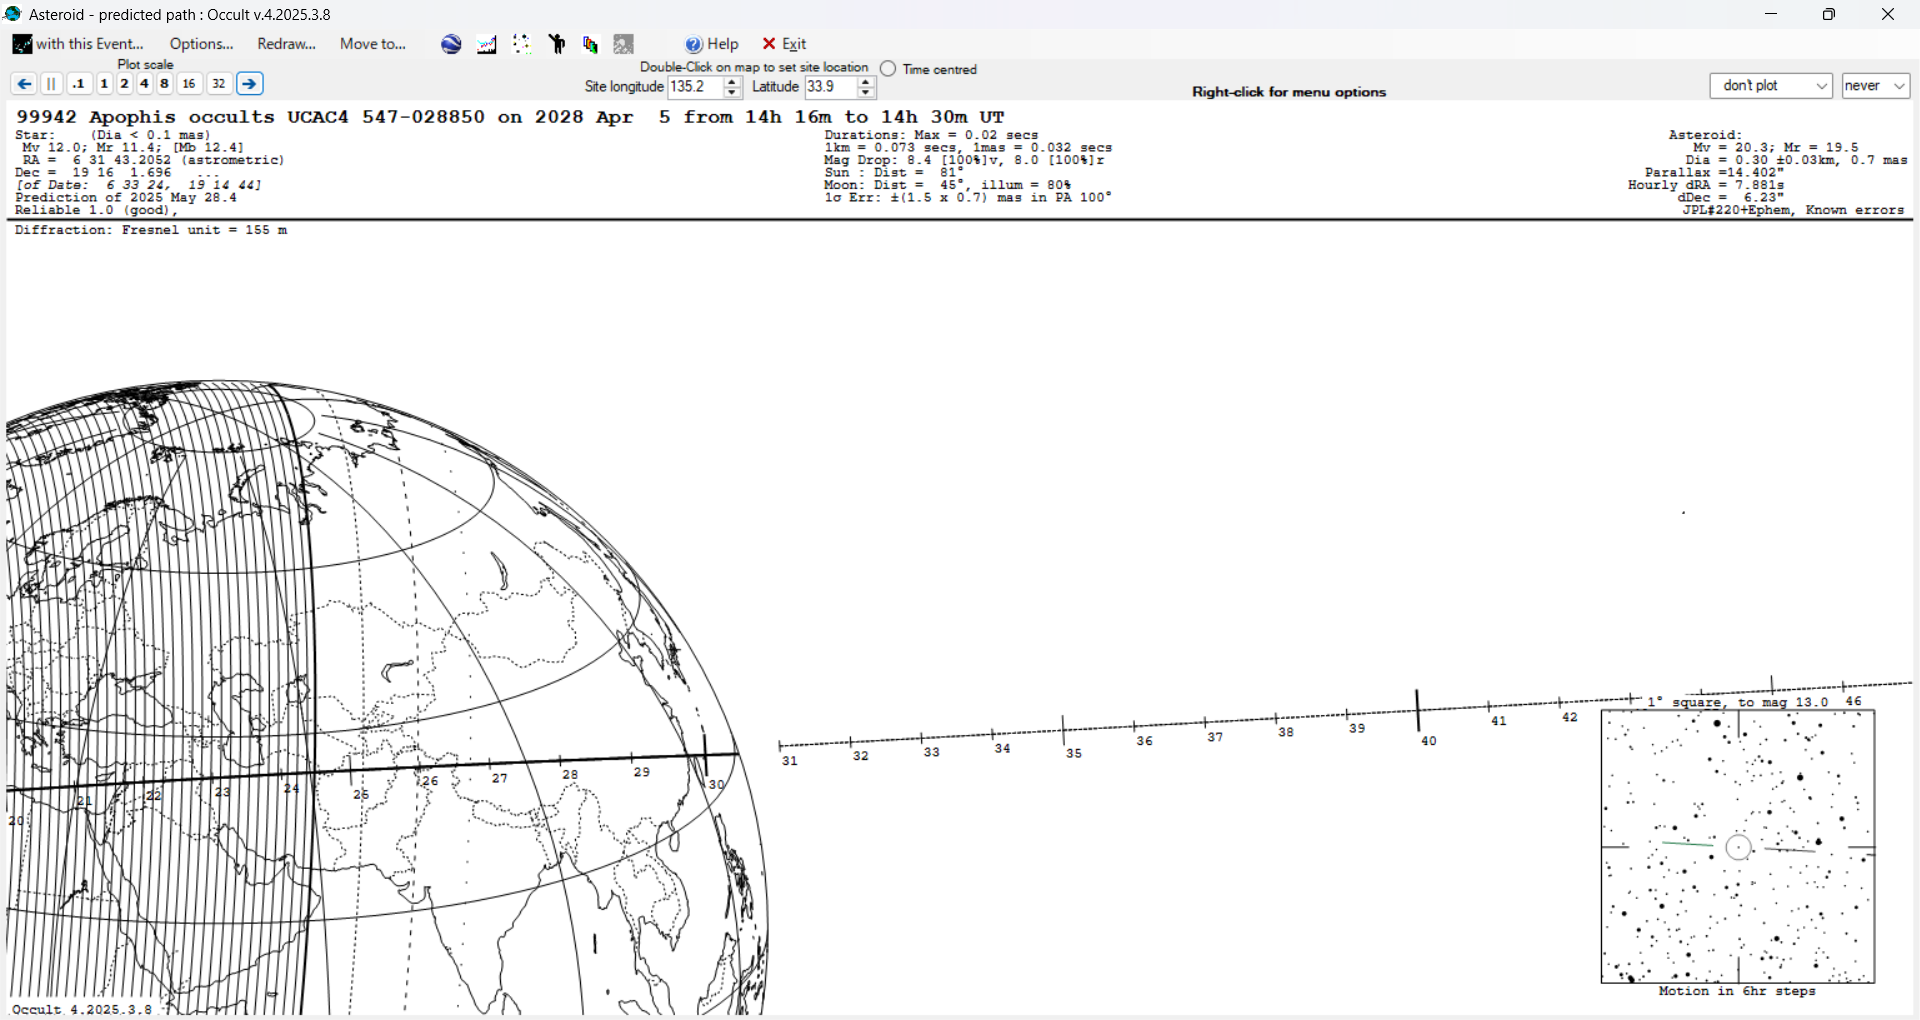Viewport: 1920px width, 1020px height.
Task: Click time marker 35 on the path
Action: coord(1073,753)
